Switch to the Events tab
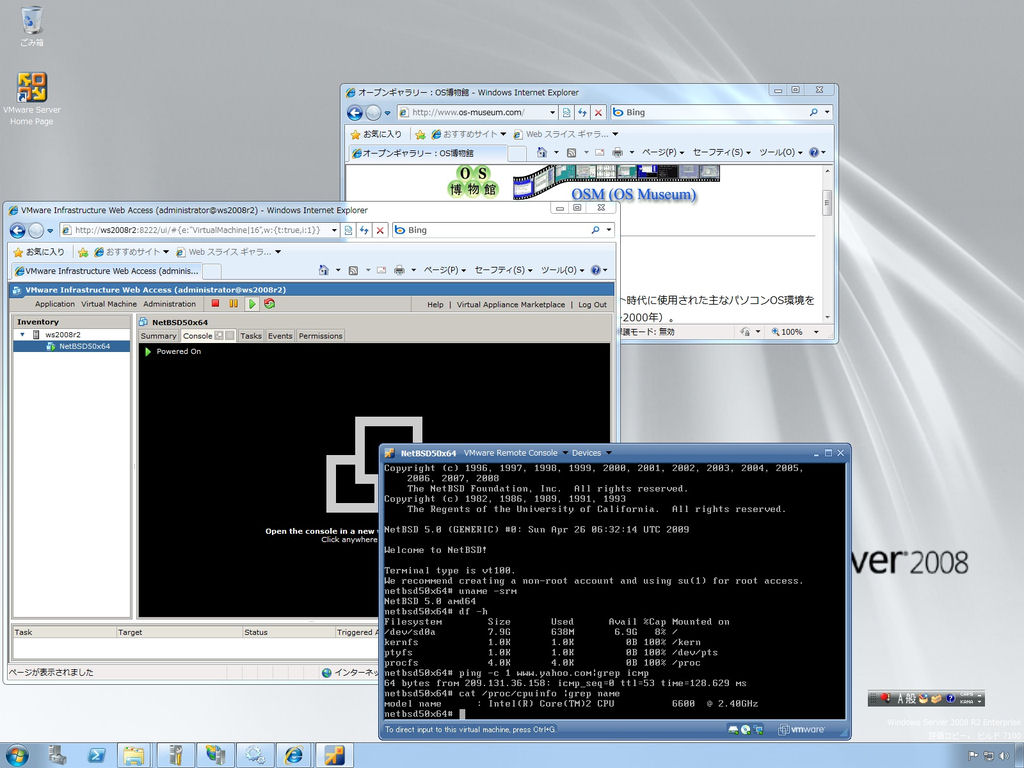This screenshot has height=768, width=1024. tap(280, 336)
